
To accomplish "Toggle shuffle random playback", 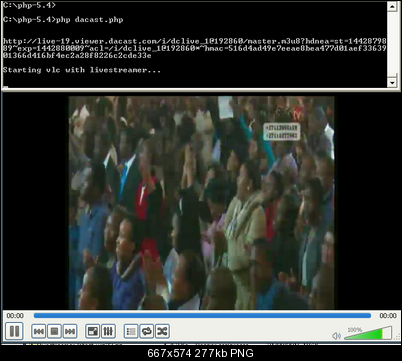I will (x=162, y=331).
